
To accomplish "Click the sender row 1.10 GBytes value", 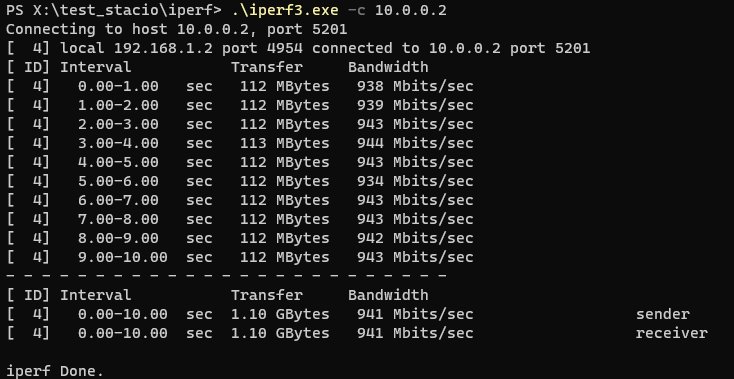I will tap(280, 314).
